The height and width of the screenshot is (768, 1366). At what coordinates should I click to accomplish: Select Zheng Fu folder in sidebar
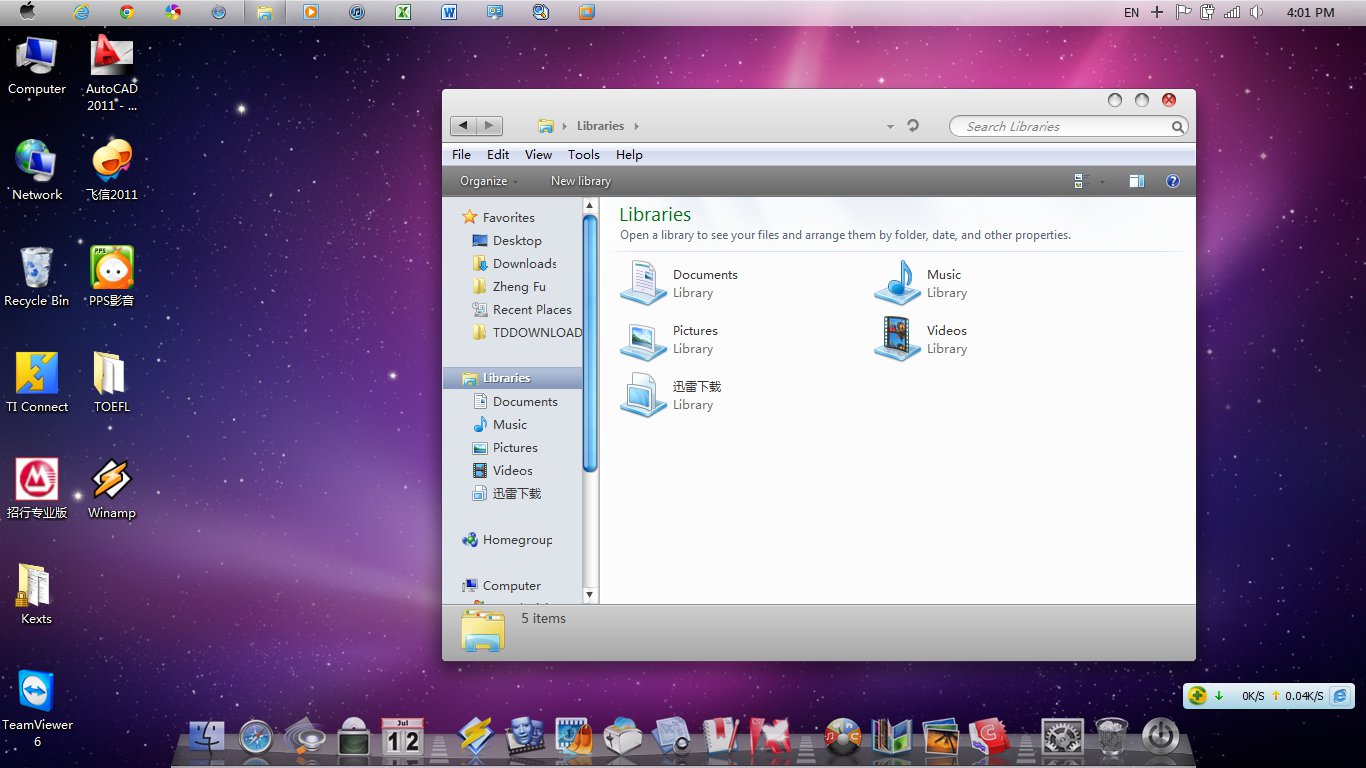coord(508,286)
